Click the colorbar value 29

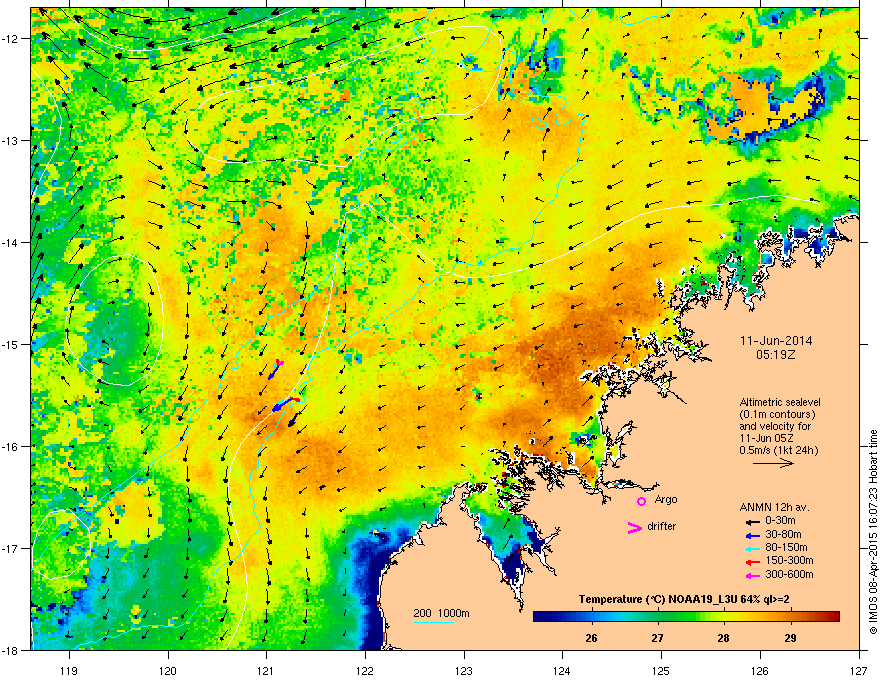(790, 638)
